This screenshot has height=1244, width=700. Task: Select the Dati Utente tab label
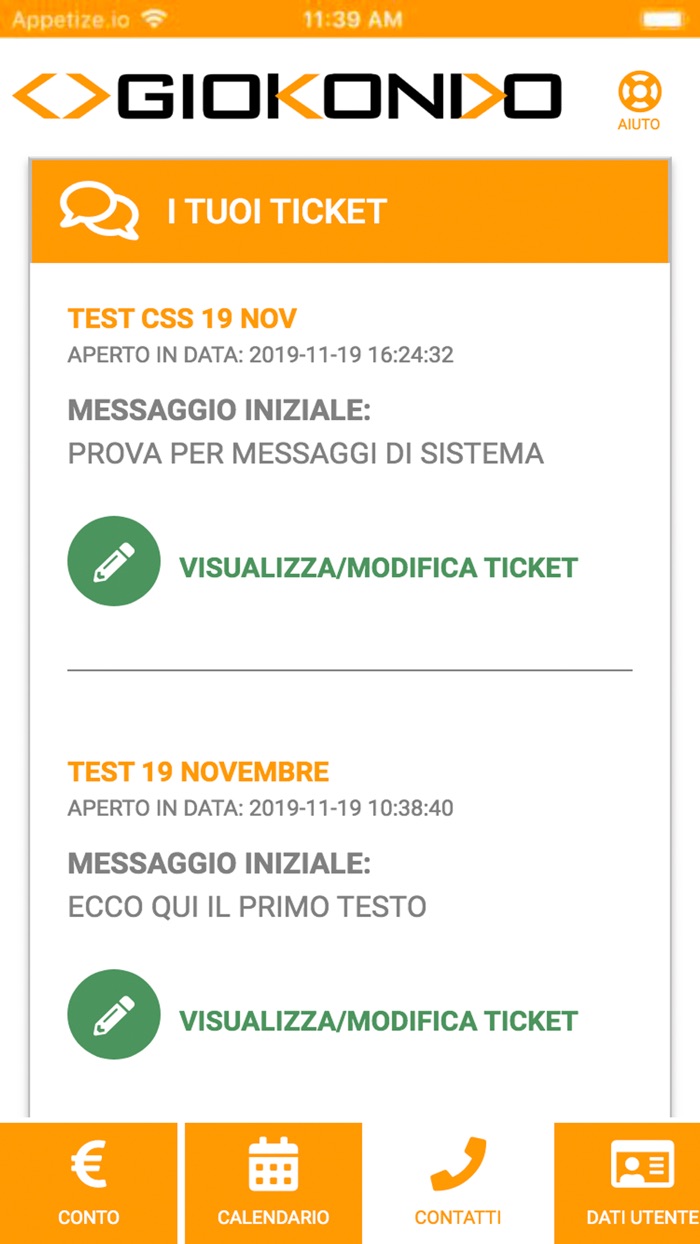pyautogui.click(x=641, y=1217)
